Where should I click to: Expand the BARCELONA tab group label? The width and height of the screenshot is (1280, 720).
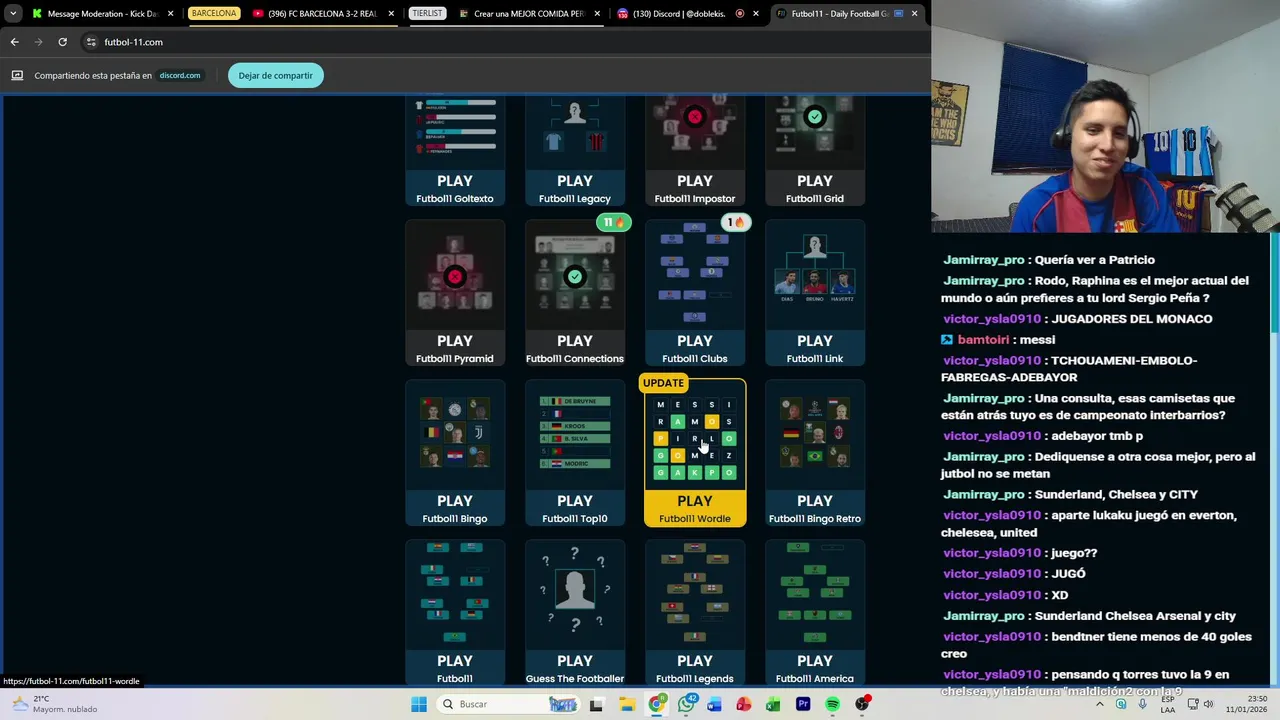point(214,14)
